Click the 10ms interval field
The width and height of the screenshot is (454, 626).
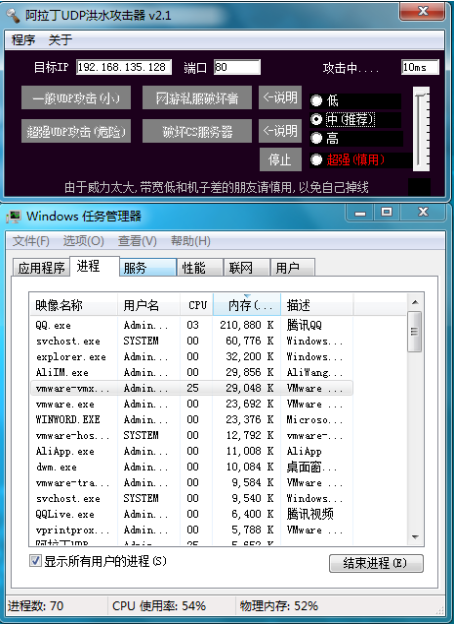pos(420,67)
